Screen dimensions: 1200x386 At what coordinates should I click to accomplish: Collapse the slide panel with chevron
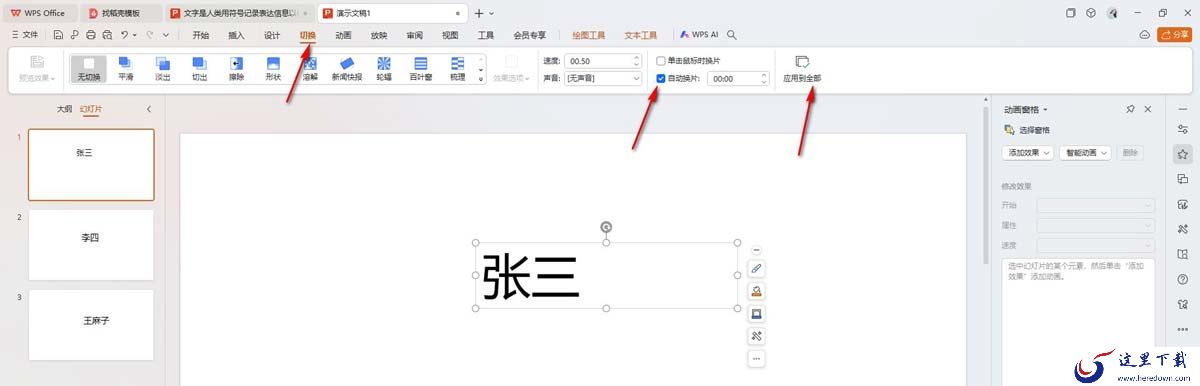click(x=148, y=109)
